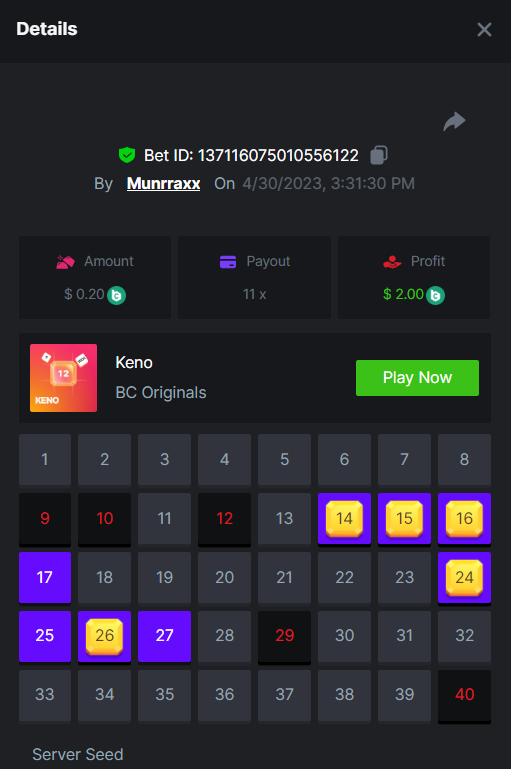Close the Details dialog

484,29
